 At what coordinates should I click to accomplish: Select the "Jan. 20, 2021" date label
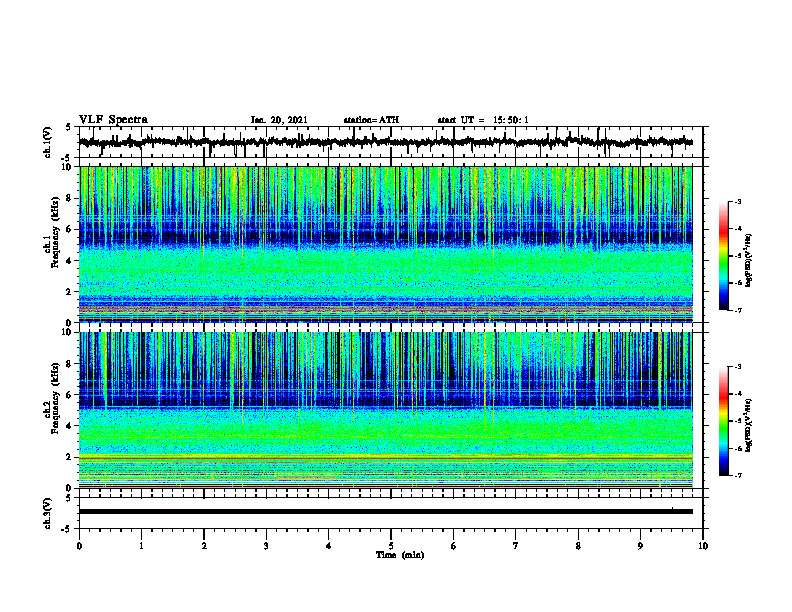coord(279,120)
